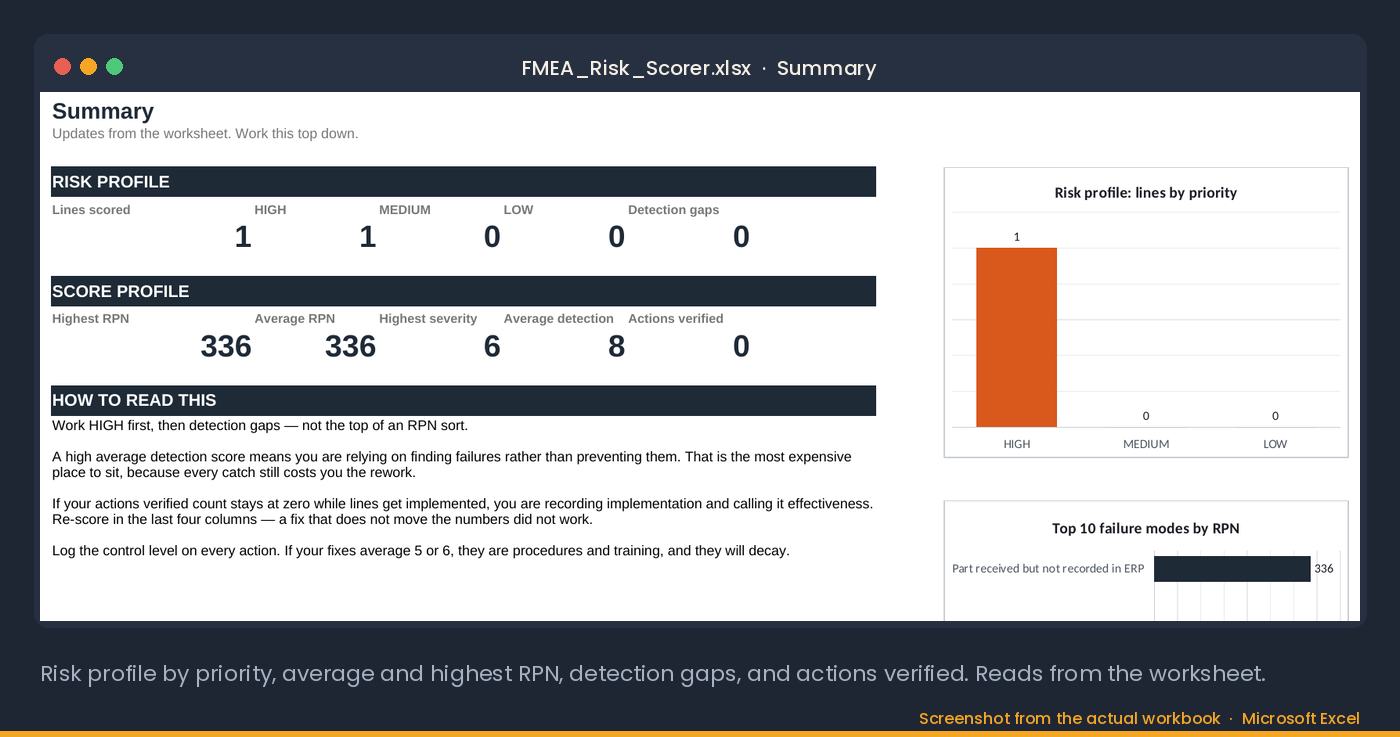Select the 'Log the control level' paragraph
Screen dimensions: 1400x737
[x=421, y=550]
